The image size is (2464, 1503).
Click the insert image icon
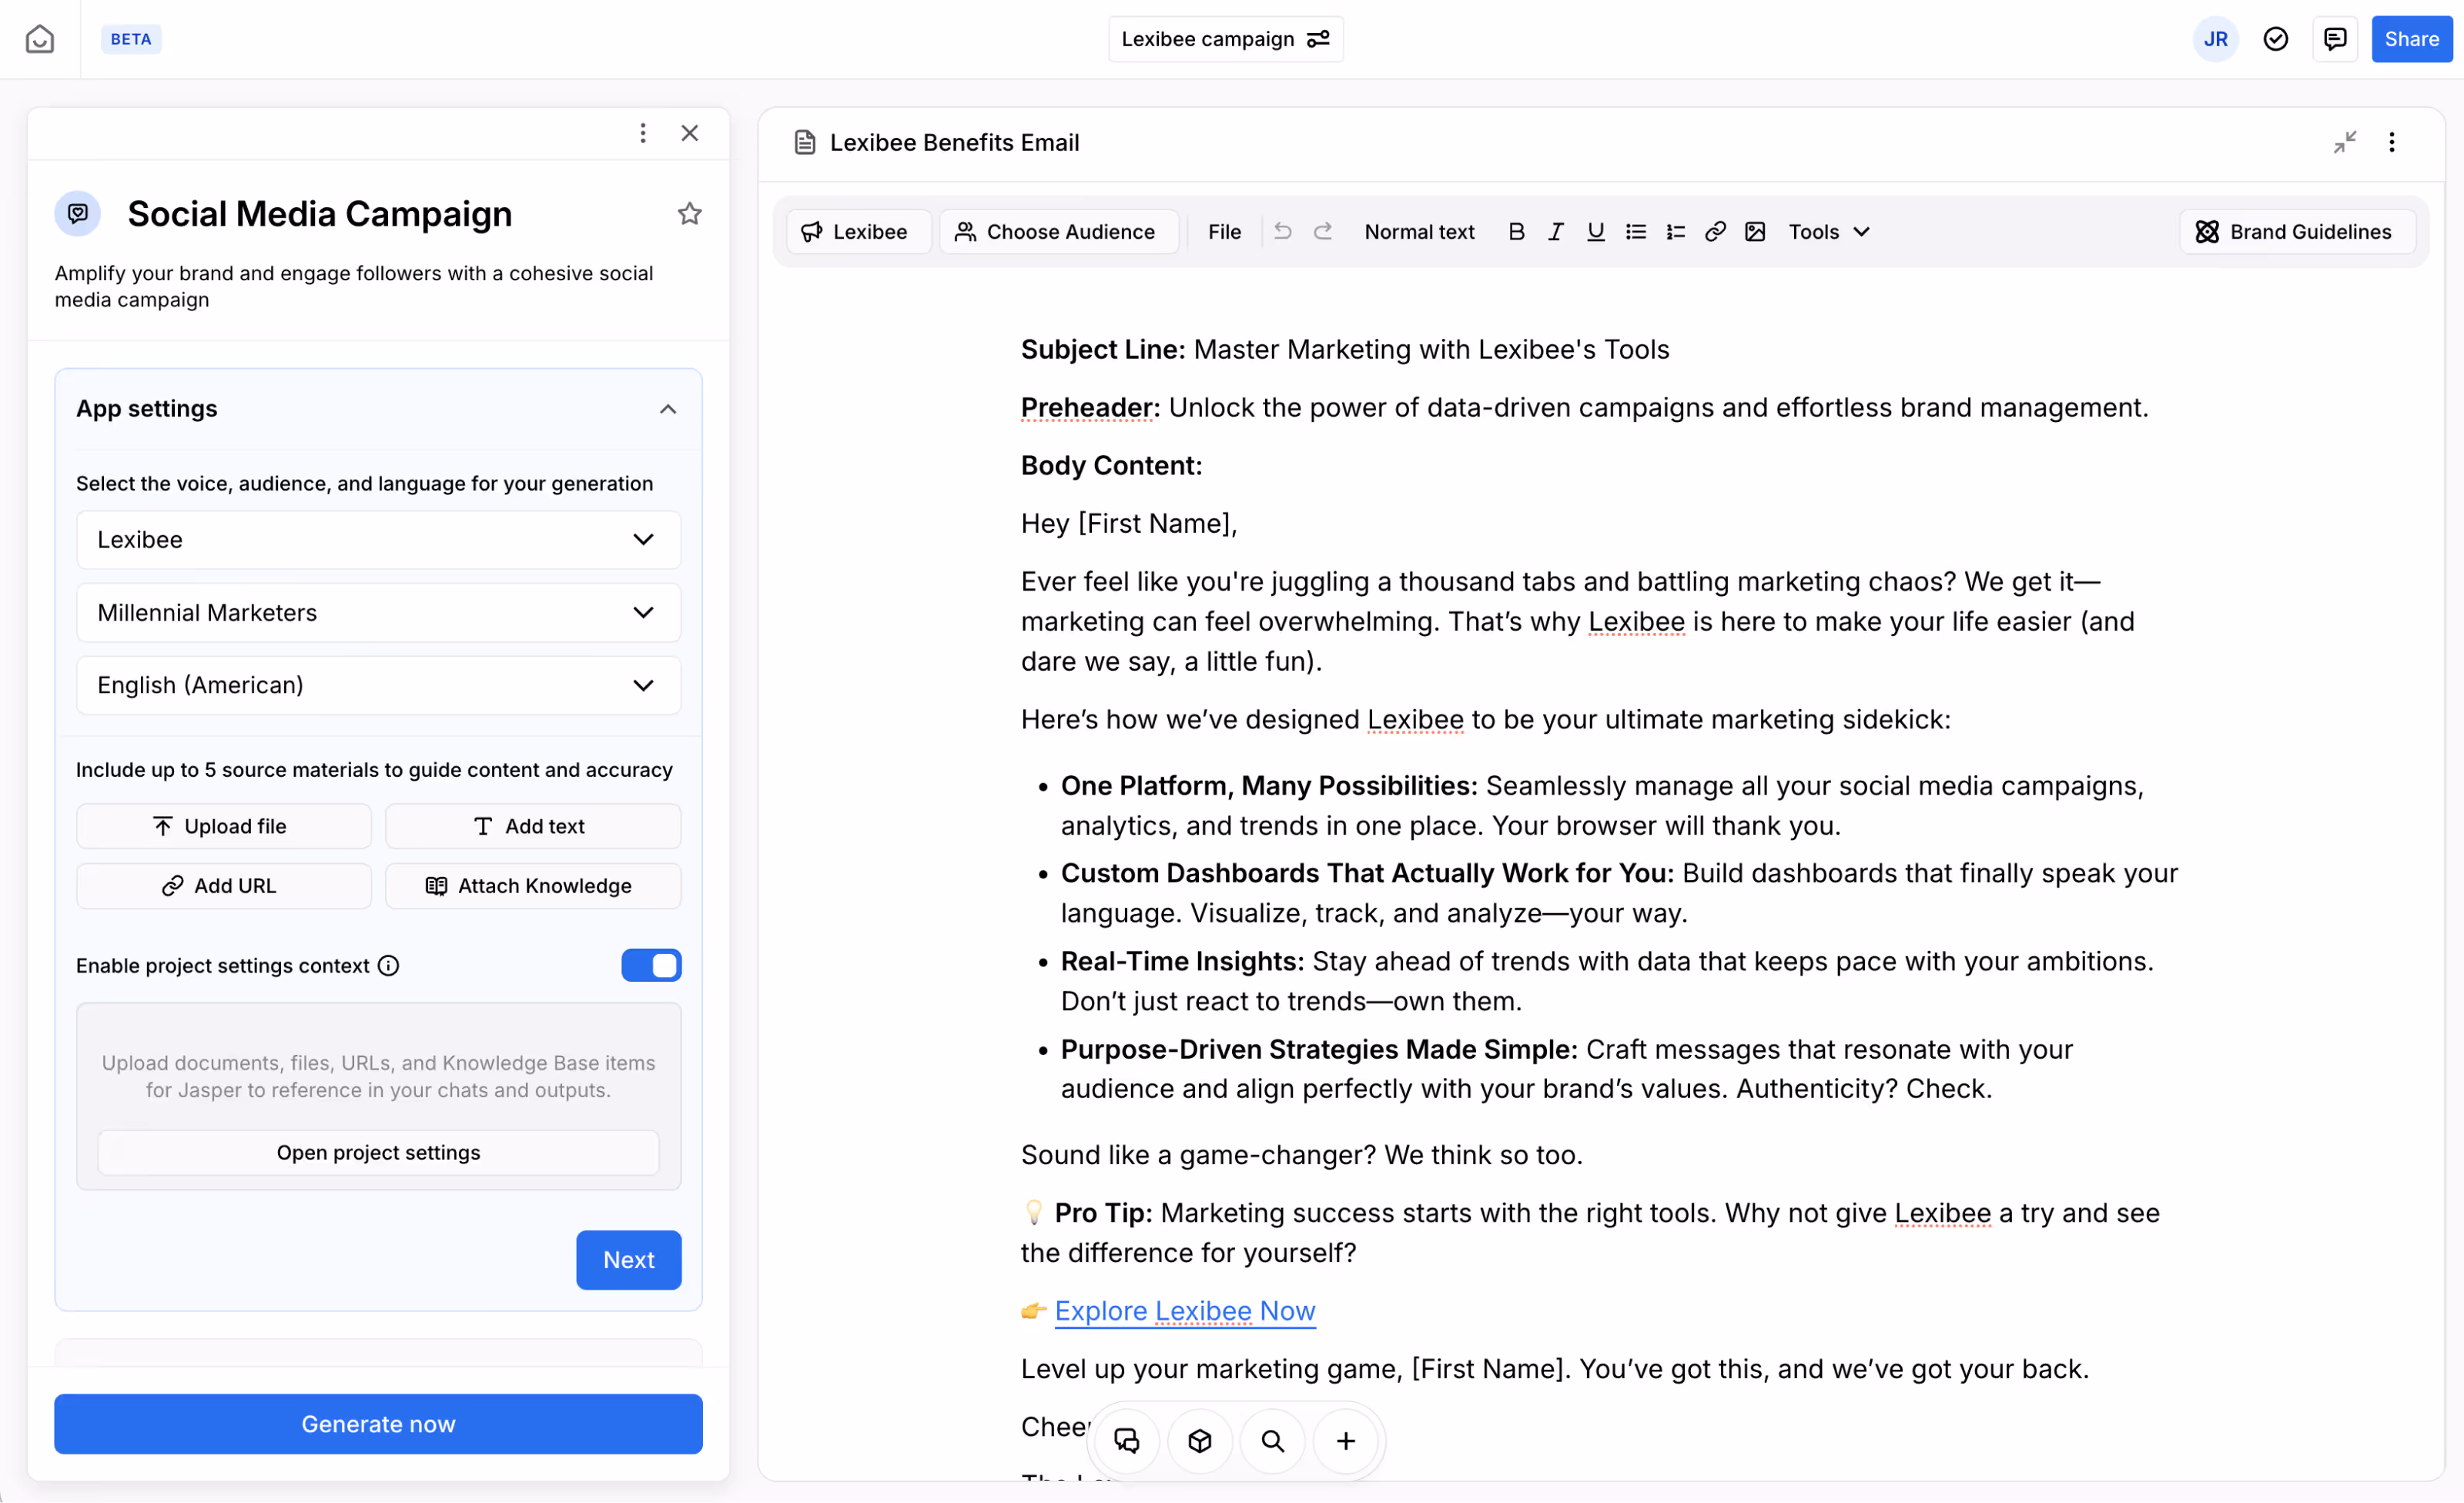pyautogui.click(x=1755, y=231)
